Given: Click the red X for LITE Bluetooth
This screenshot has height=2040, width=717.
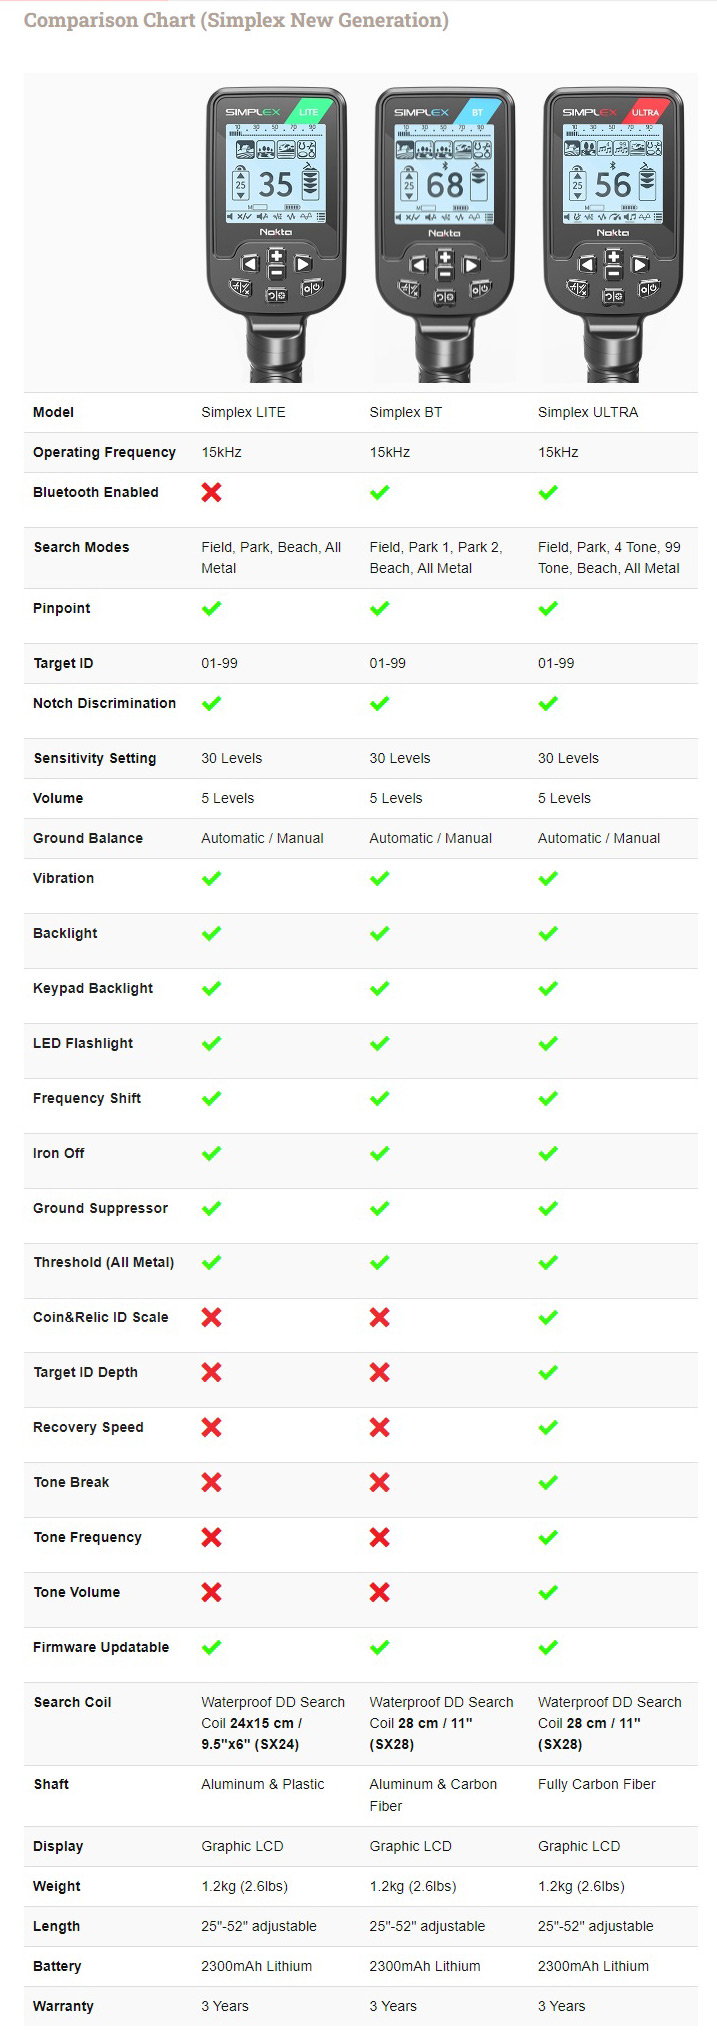Looking at the screenshot, I should (211, 492).
